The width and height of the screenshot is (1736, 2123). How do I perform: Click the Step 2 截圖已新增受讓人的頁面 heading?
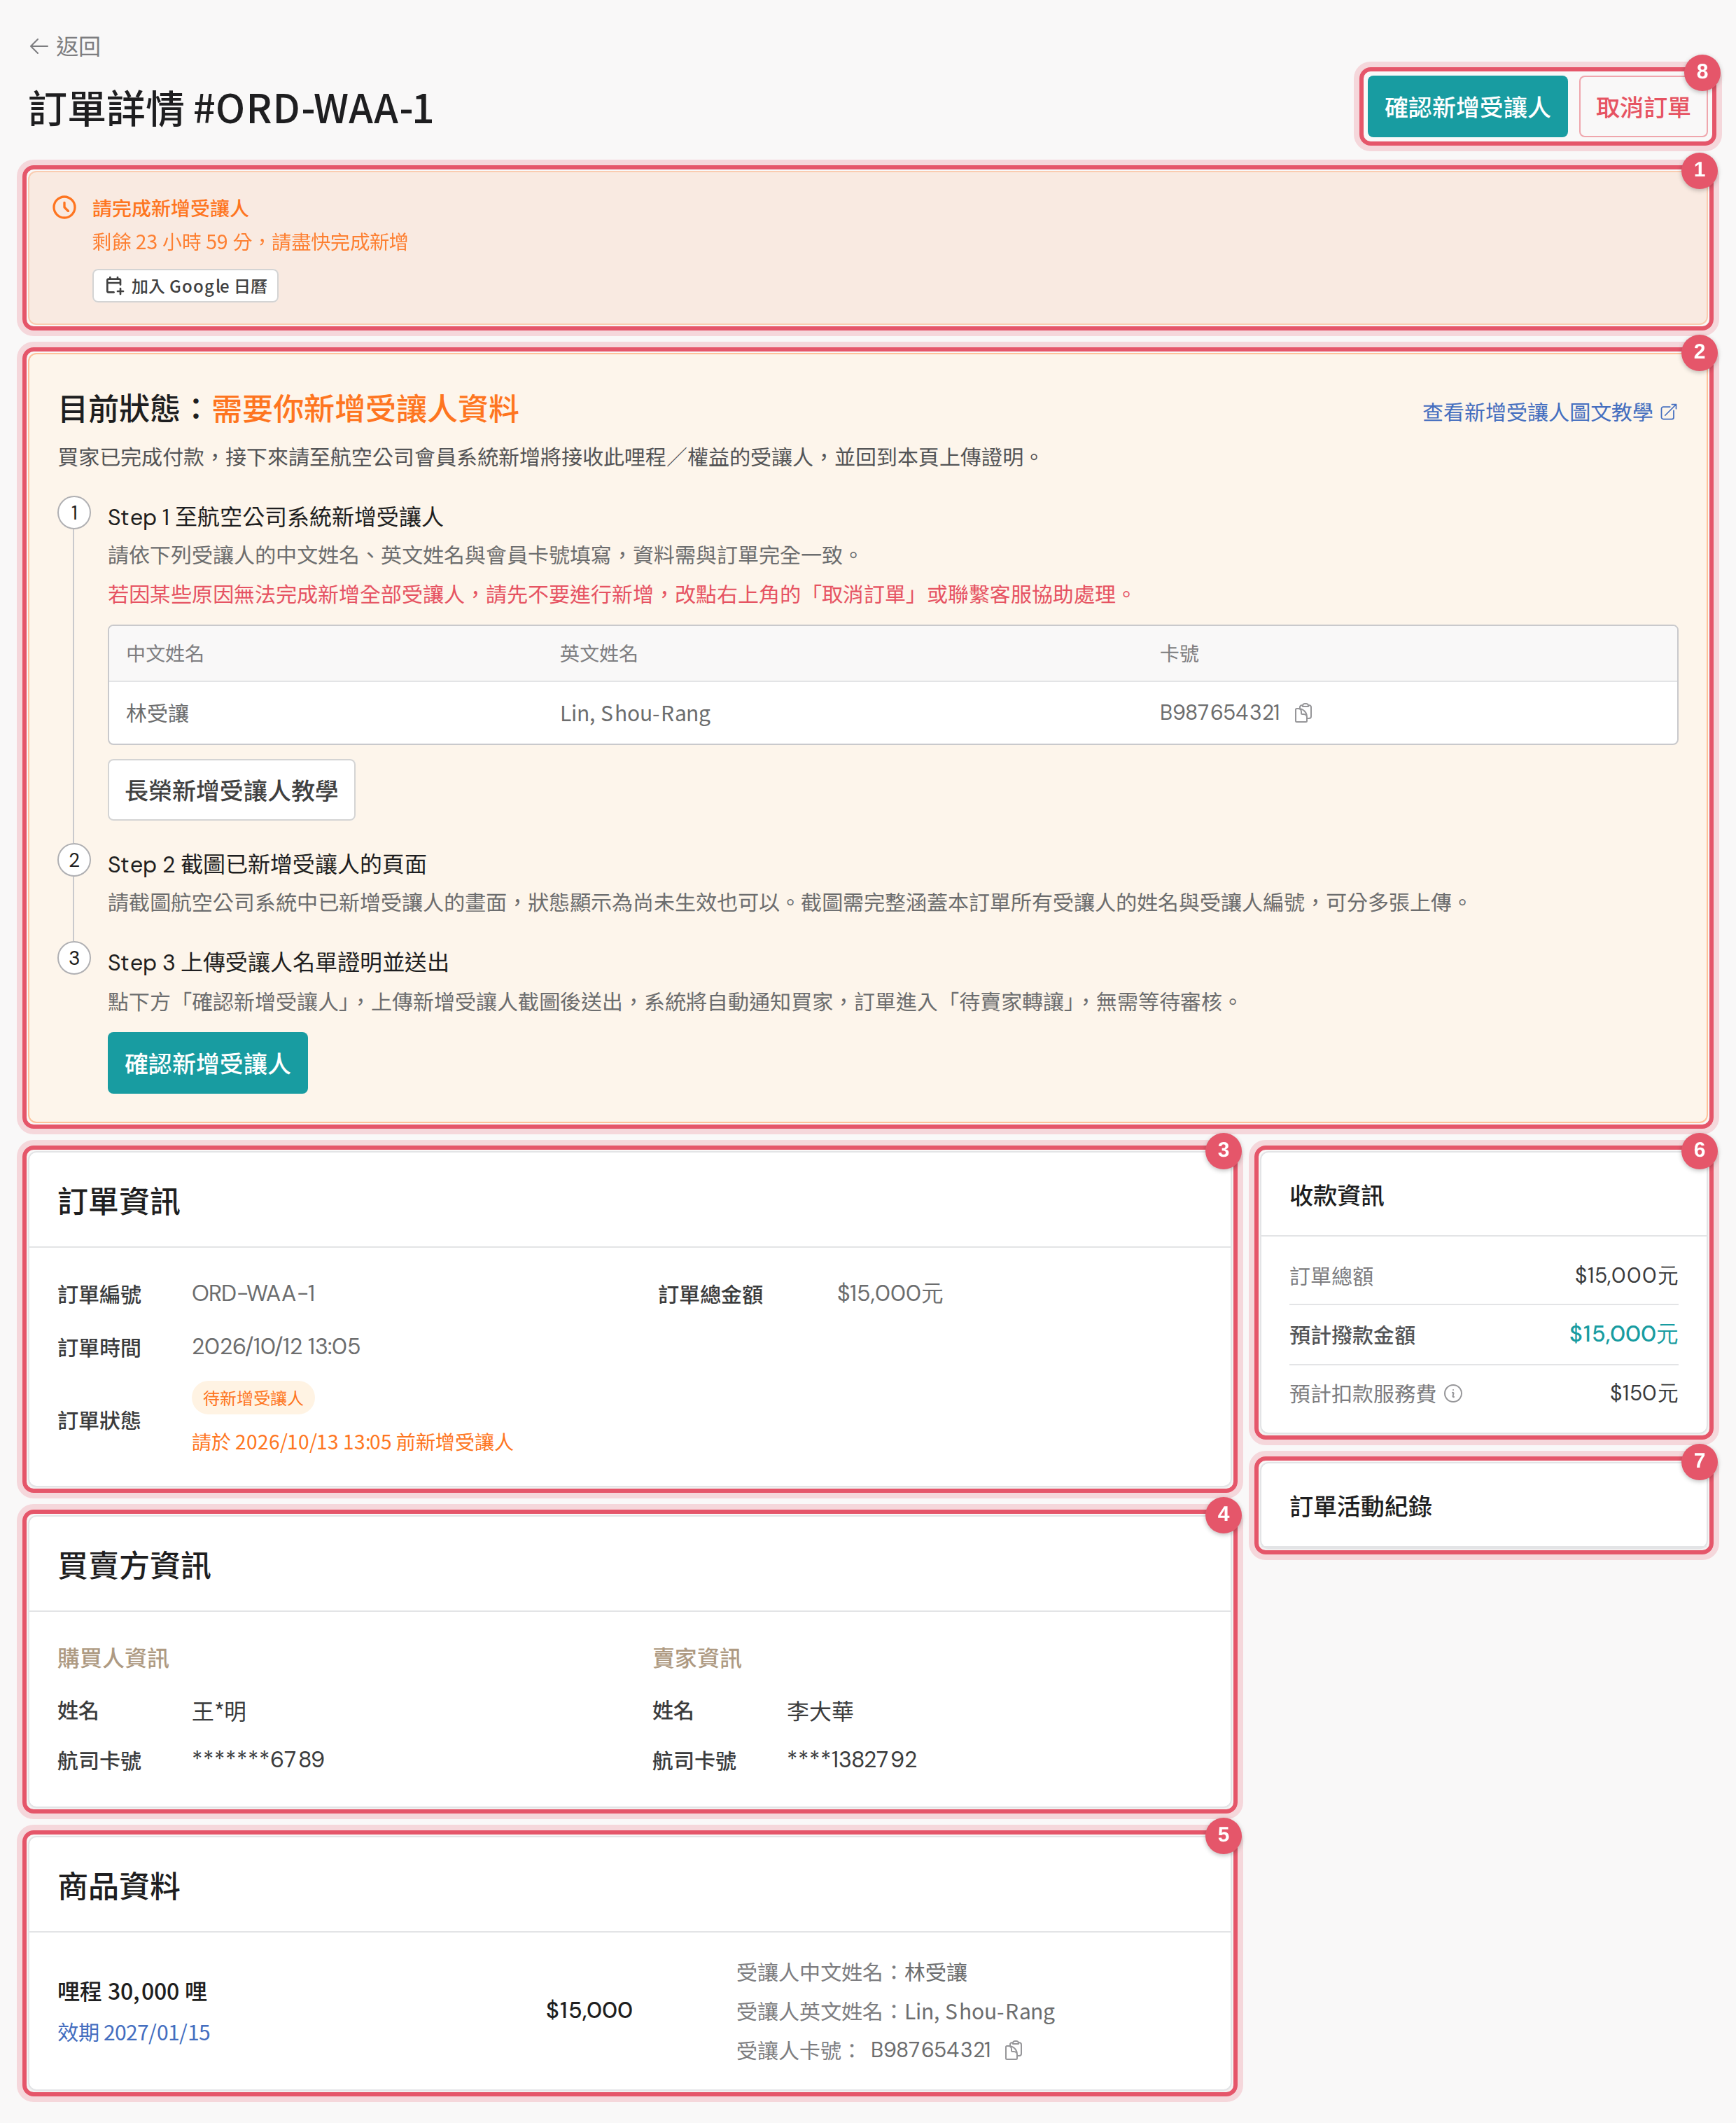pos(267,864)
